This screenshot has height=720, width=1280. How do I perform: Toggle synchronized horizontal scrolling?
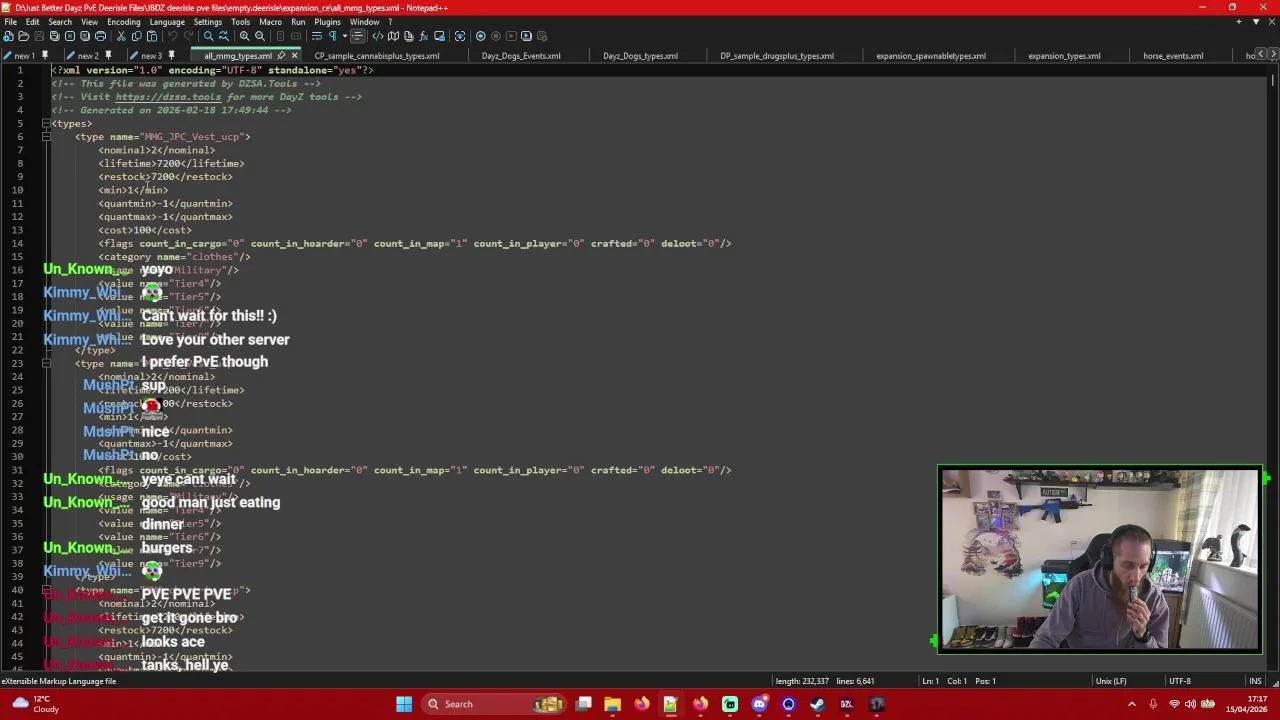coord(296,36)
